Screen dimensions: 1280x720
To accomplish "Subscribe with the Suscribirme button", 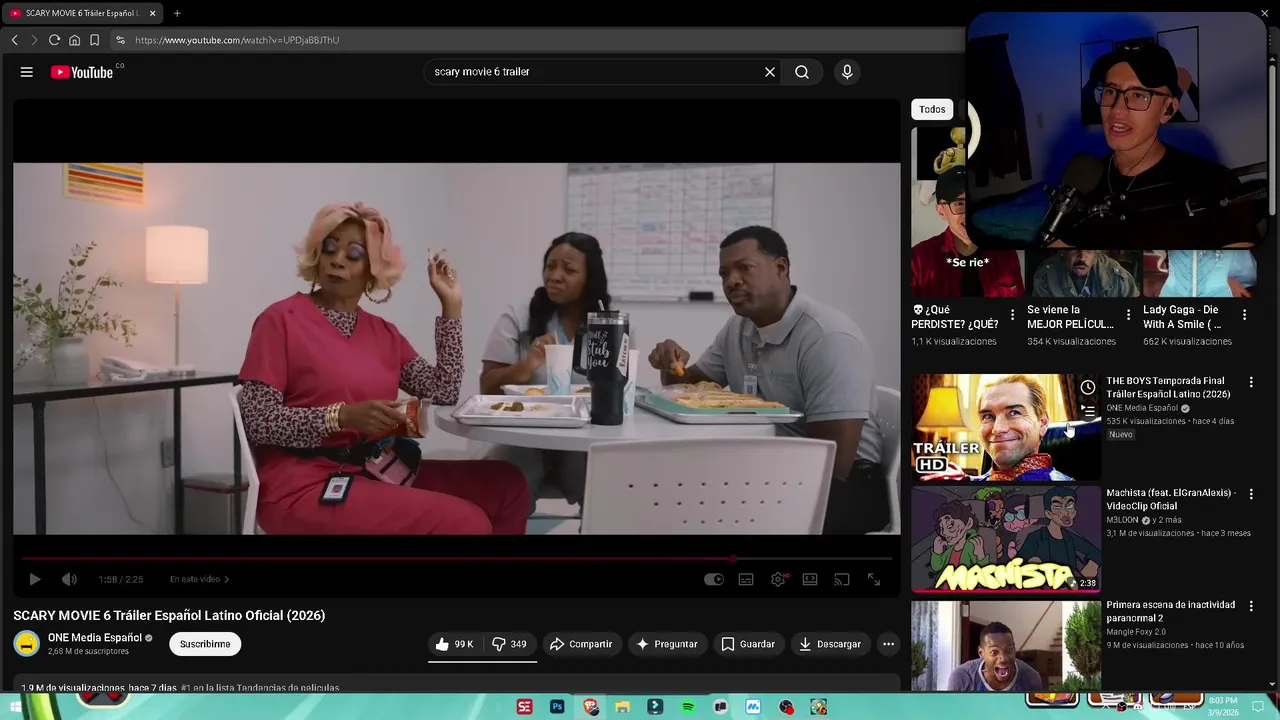I will click(x=205, y=644).
